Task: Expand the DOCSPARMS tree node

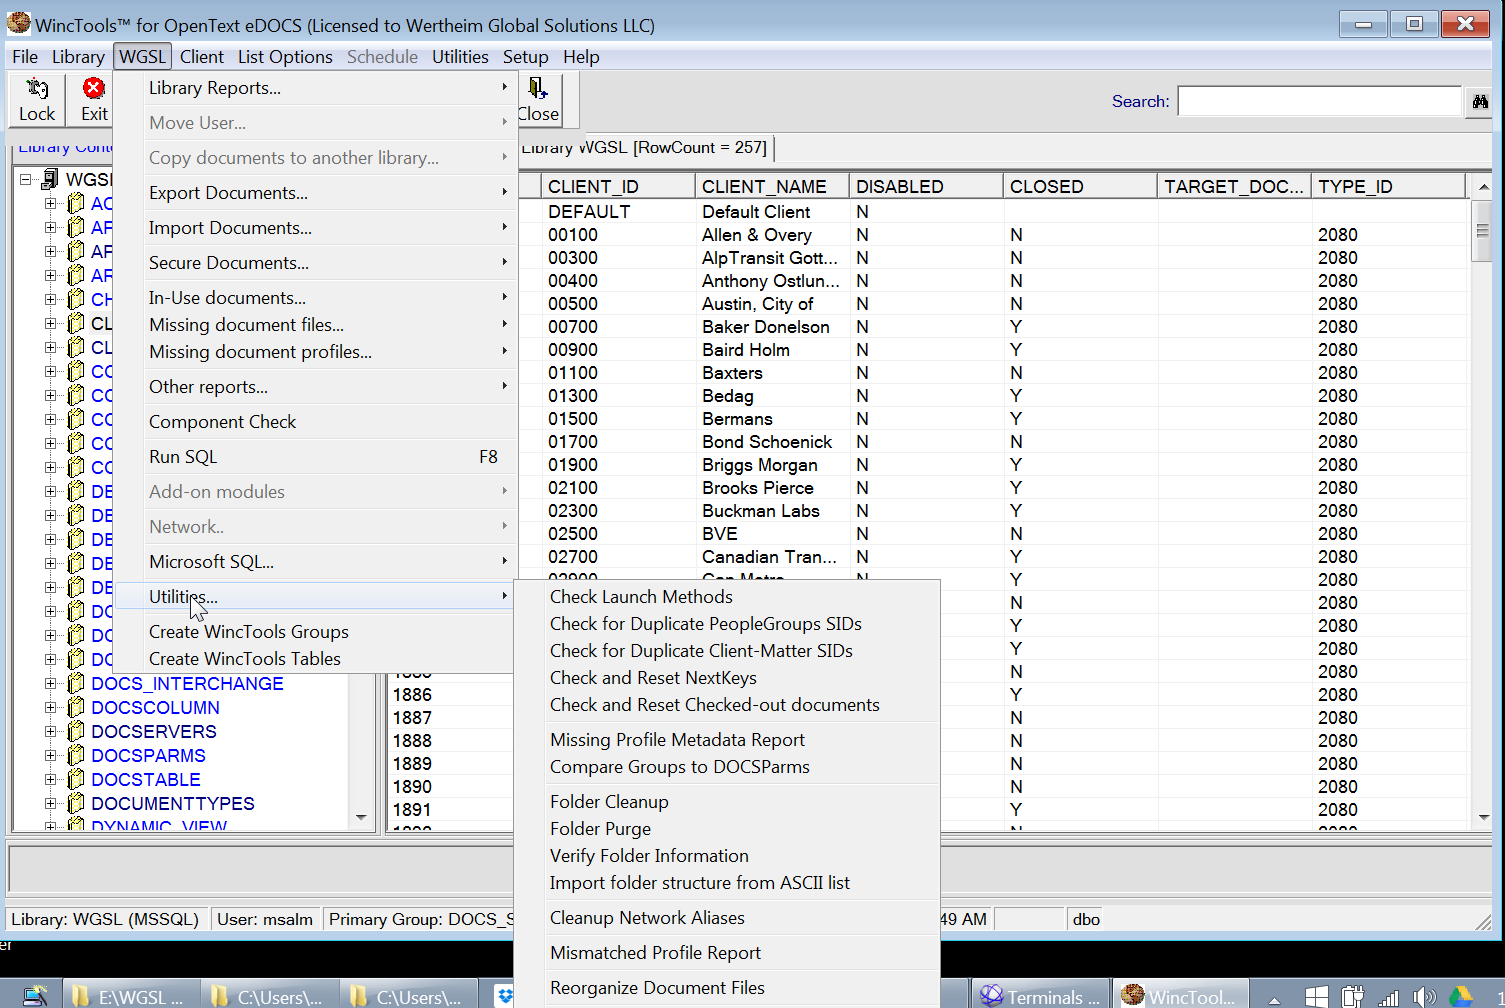Action: point(50,756)
